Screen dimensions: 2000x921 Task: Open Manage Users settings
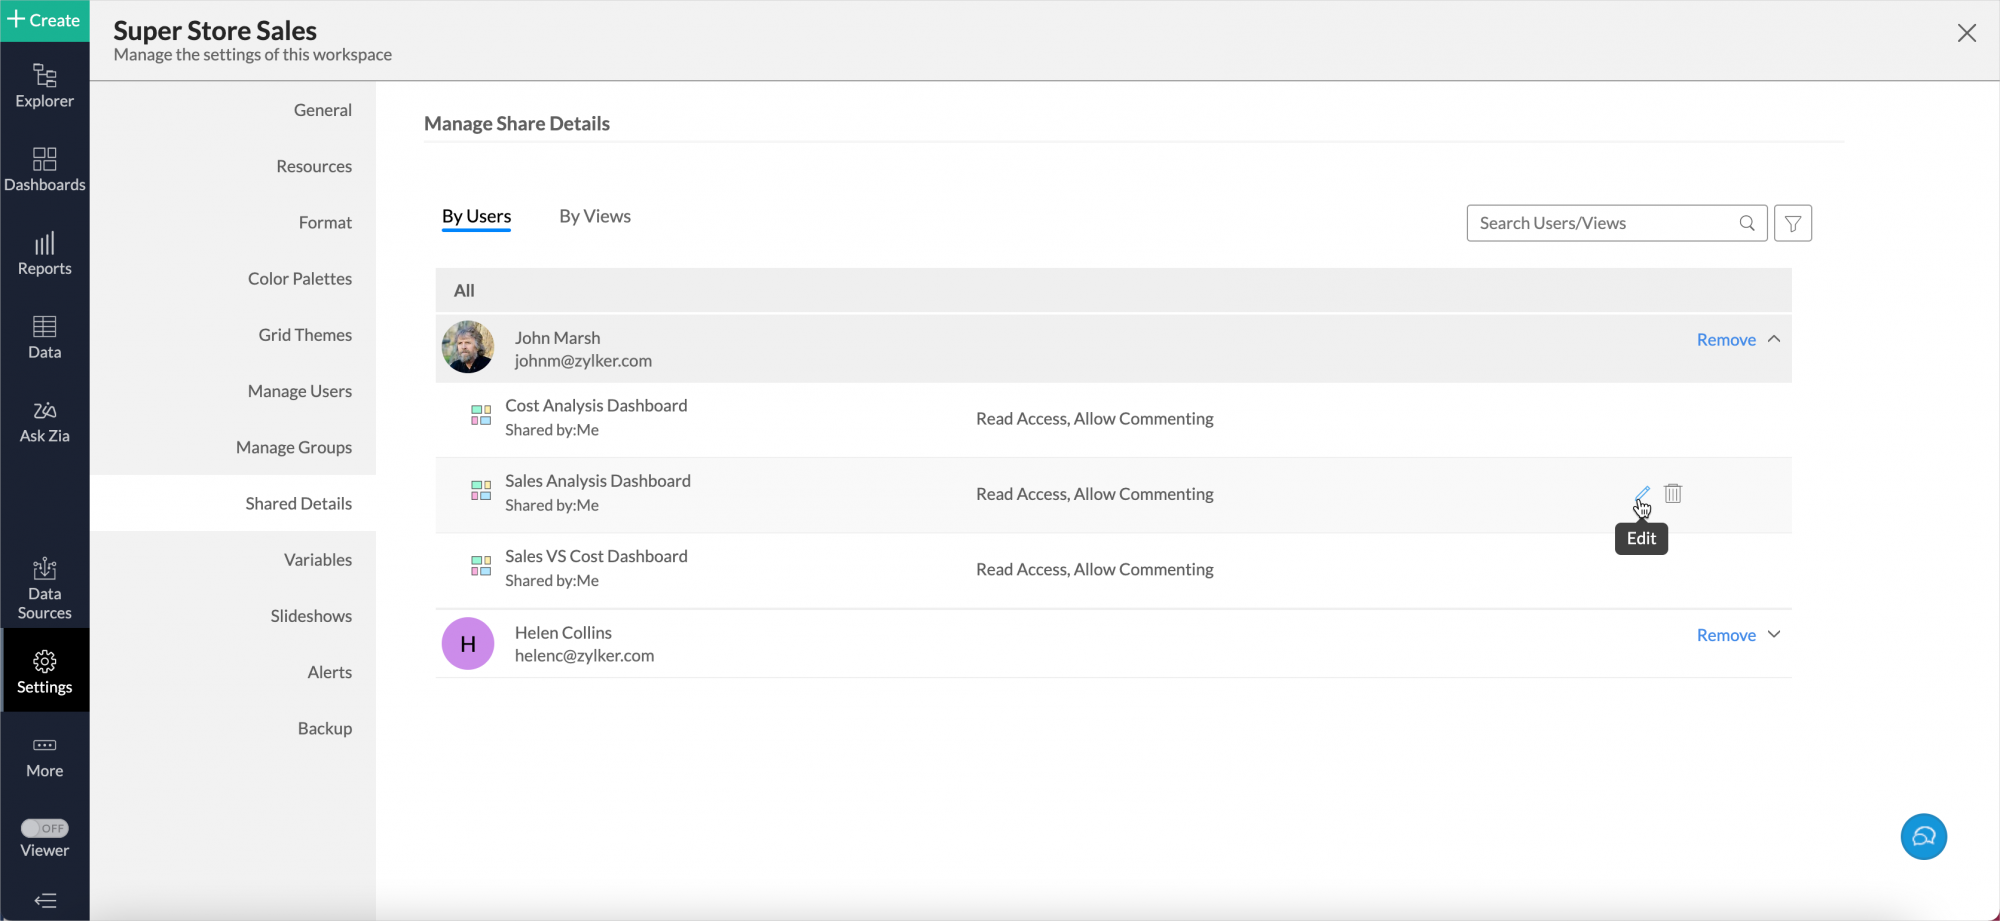tap(299, 391)
